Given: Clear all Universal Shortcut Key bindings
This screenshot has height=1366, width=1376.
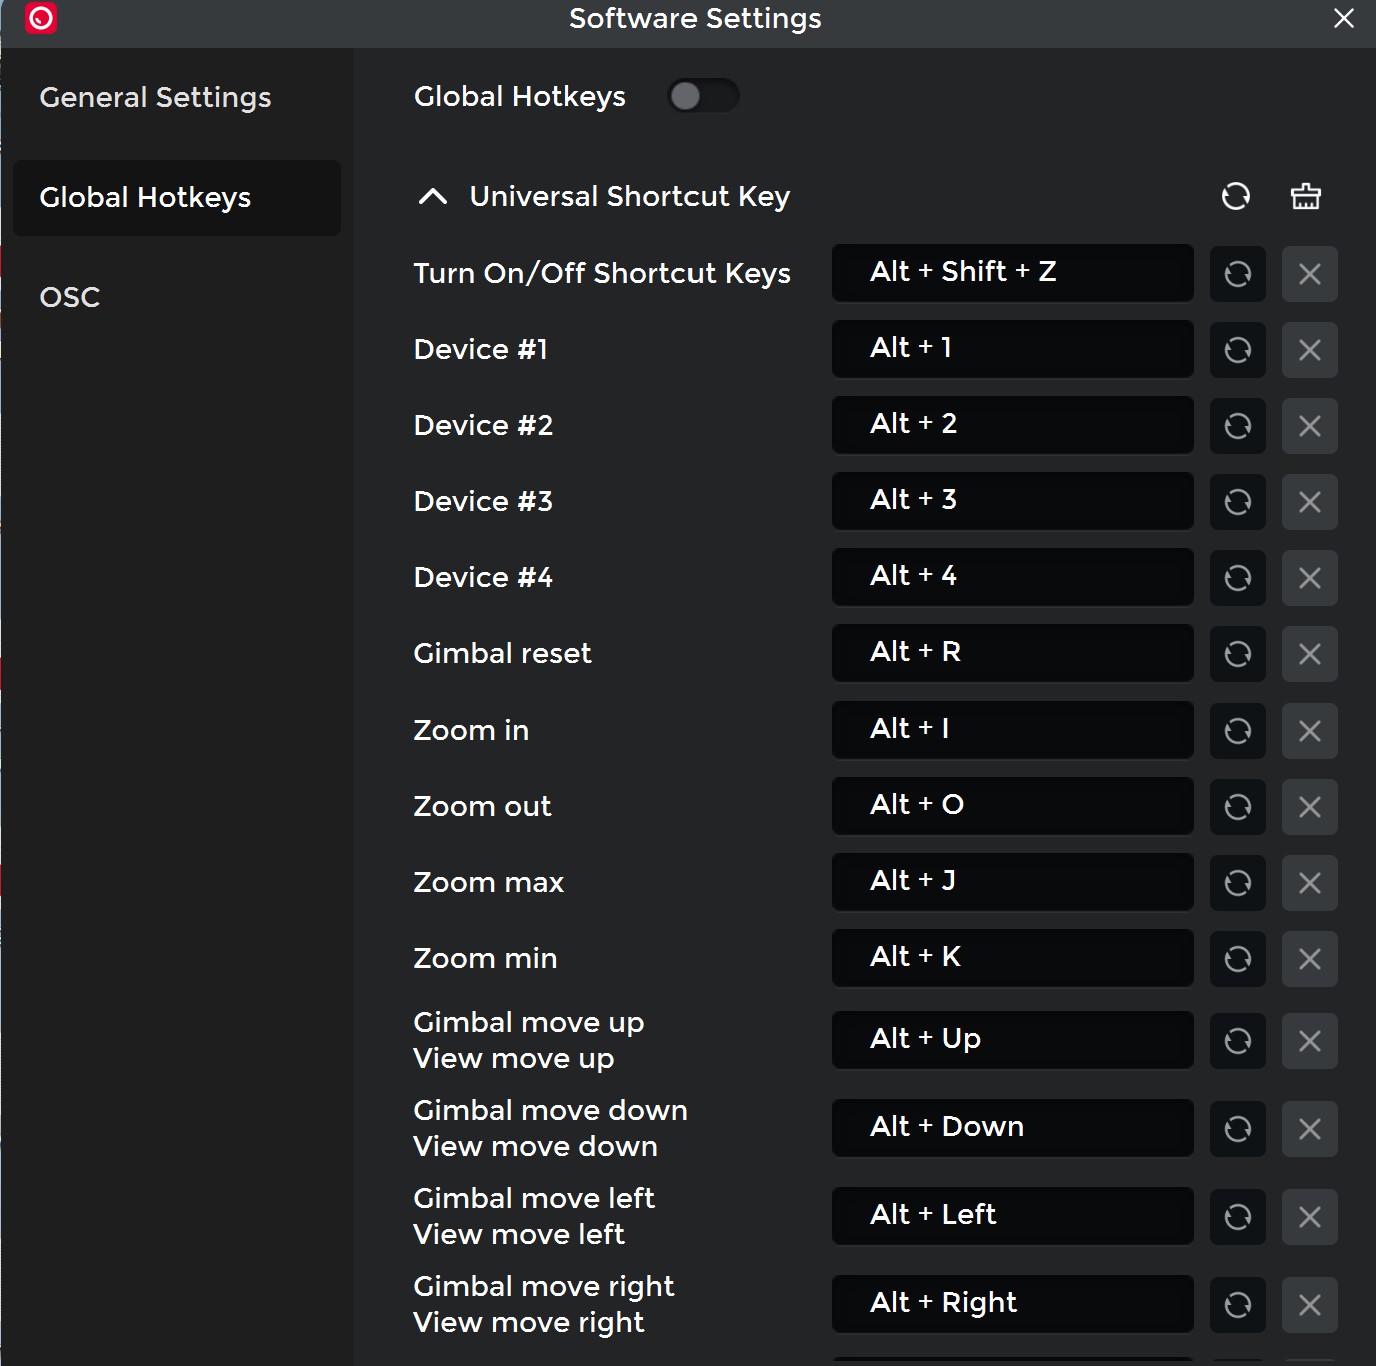Looking at the screenshot, I should [x=1305, y=196].
